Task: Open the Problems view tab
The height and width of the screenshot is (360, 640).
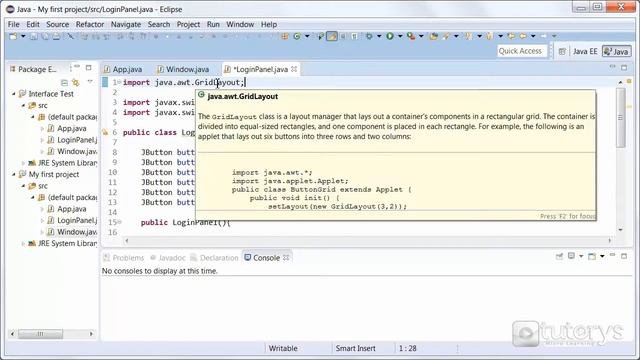Action: [x=124, y=258]
